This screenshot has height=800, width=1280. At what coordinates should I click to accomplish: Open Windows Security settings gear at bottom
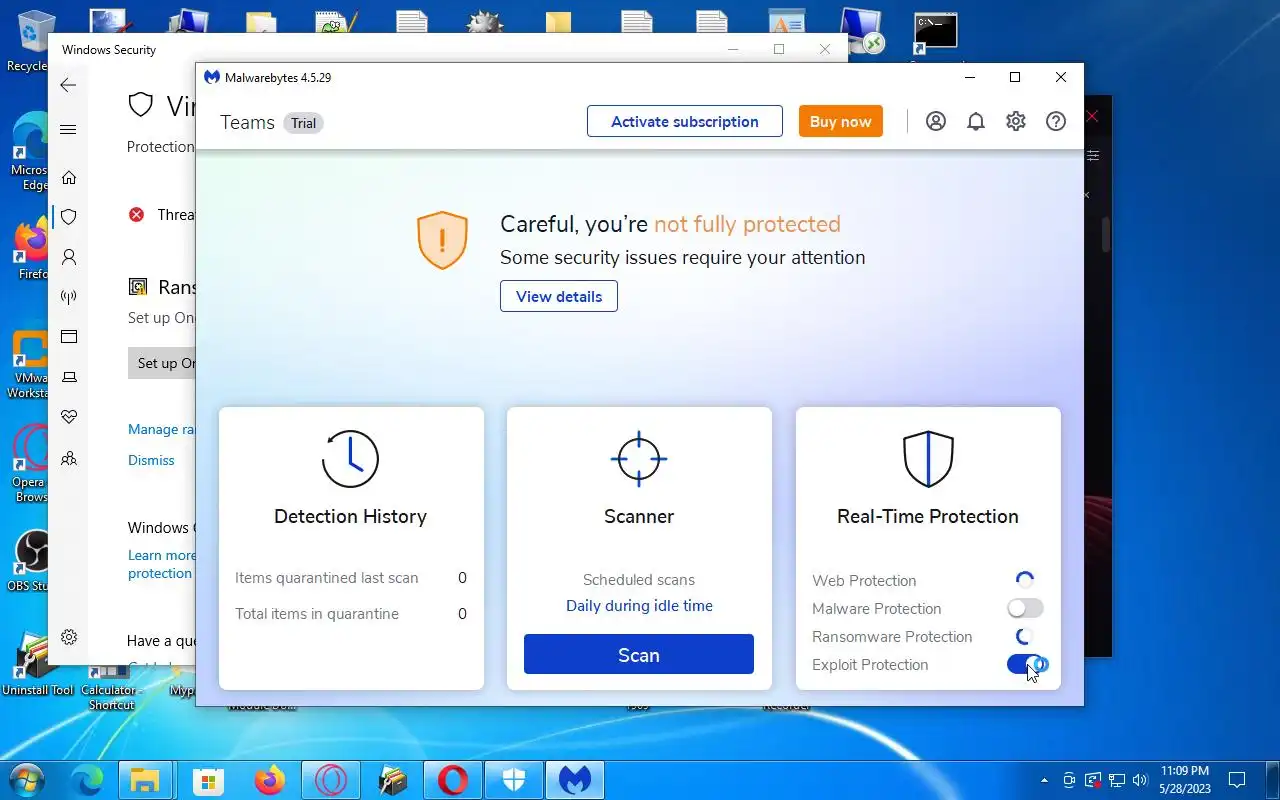click(69, 637)
